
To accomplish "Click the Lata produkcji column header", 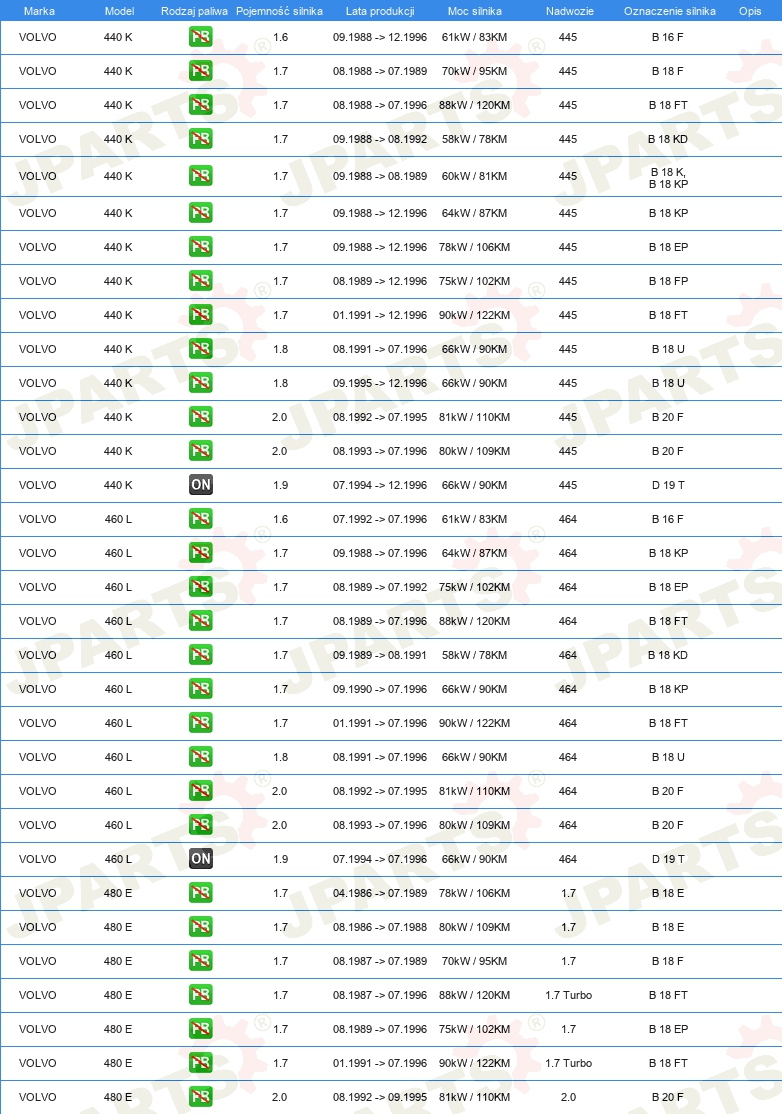I will [x=380, y=11].
